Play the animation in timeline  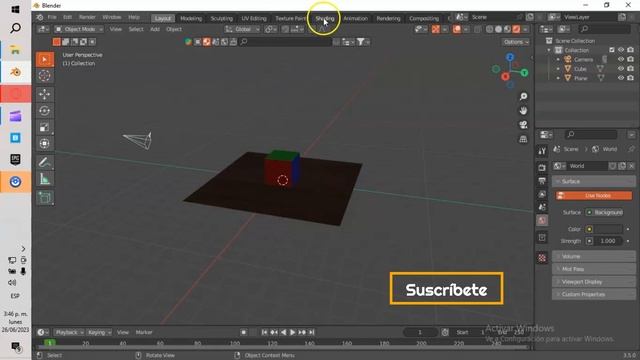293,332
